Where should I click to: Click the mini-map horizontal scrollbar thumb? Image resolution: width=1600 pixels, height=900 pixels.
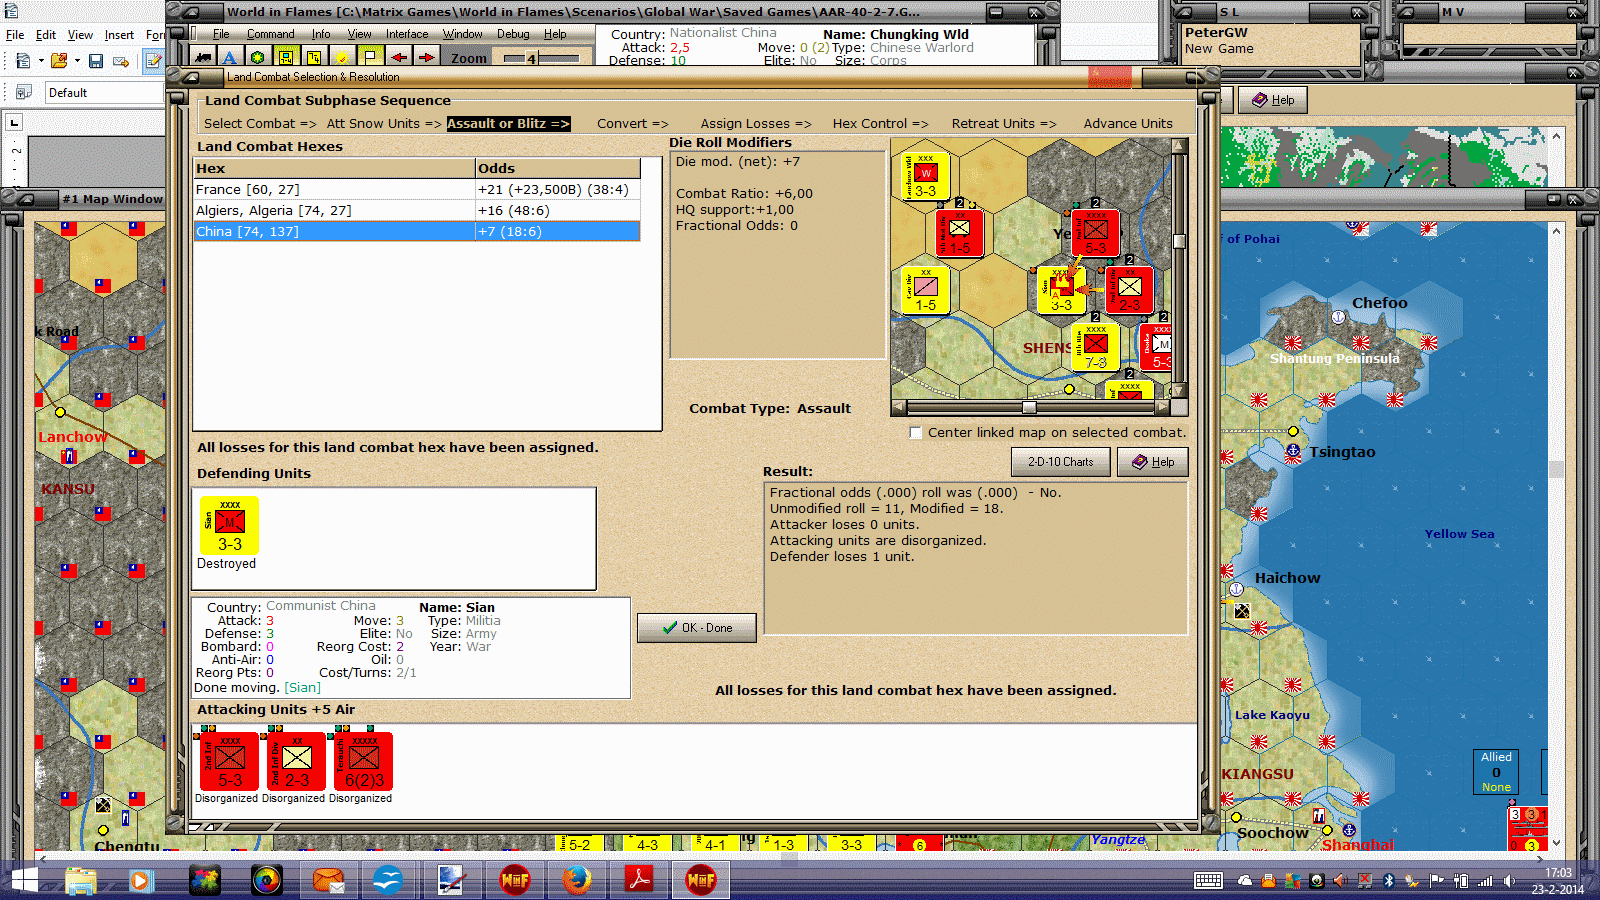point(1029,407)
